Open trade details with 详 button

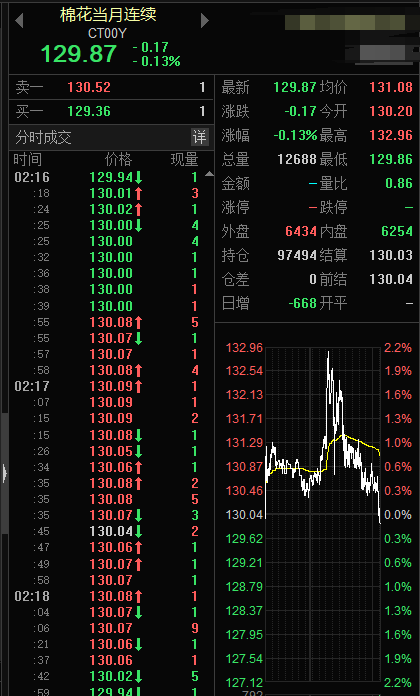click(199, 137)
